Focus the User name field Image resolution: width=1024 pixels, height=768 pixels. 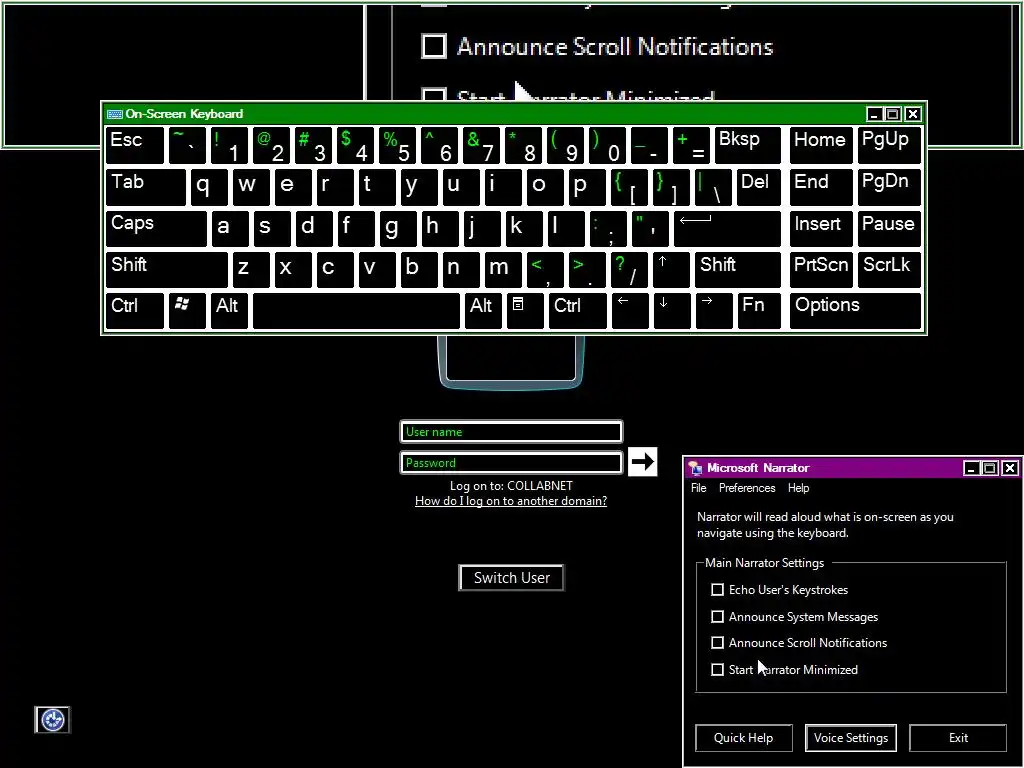click(x=511, y=432)
